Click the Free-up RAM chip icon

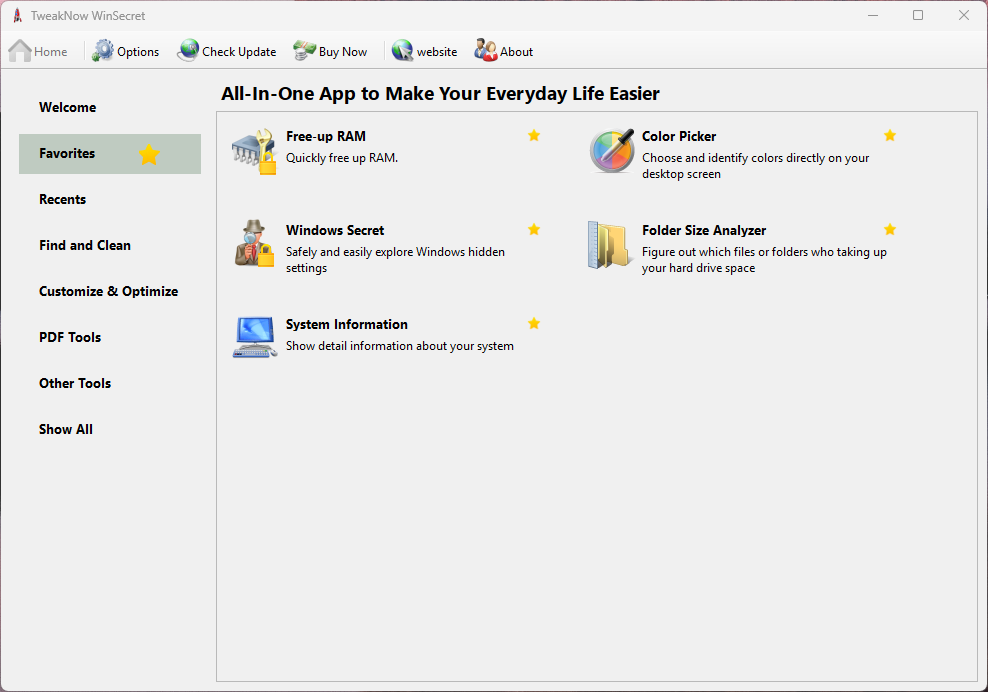click(x=254, y=152)
